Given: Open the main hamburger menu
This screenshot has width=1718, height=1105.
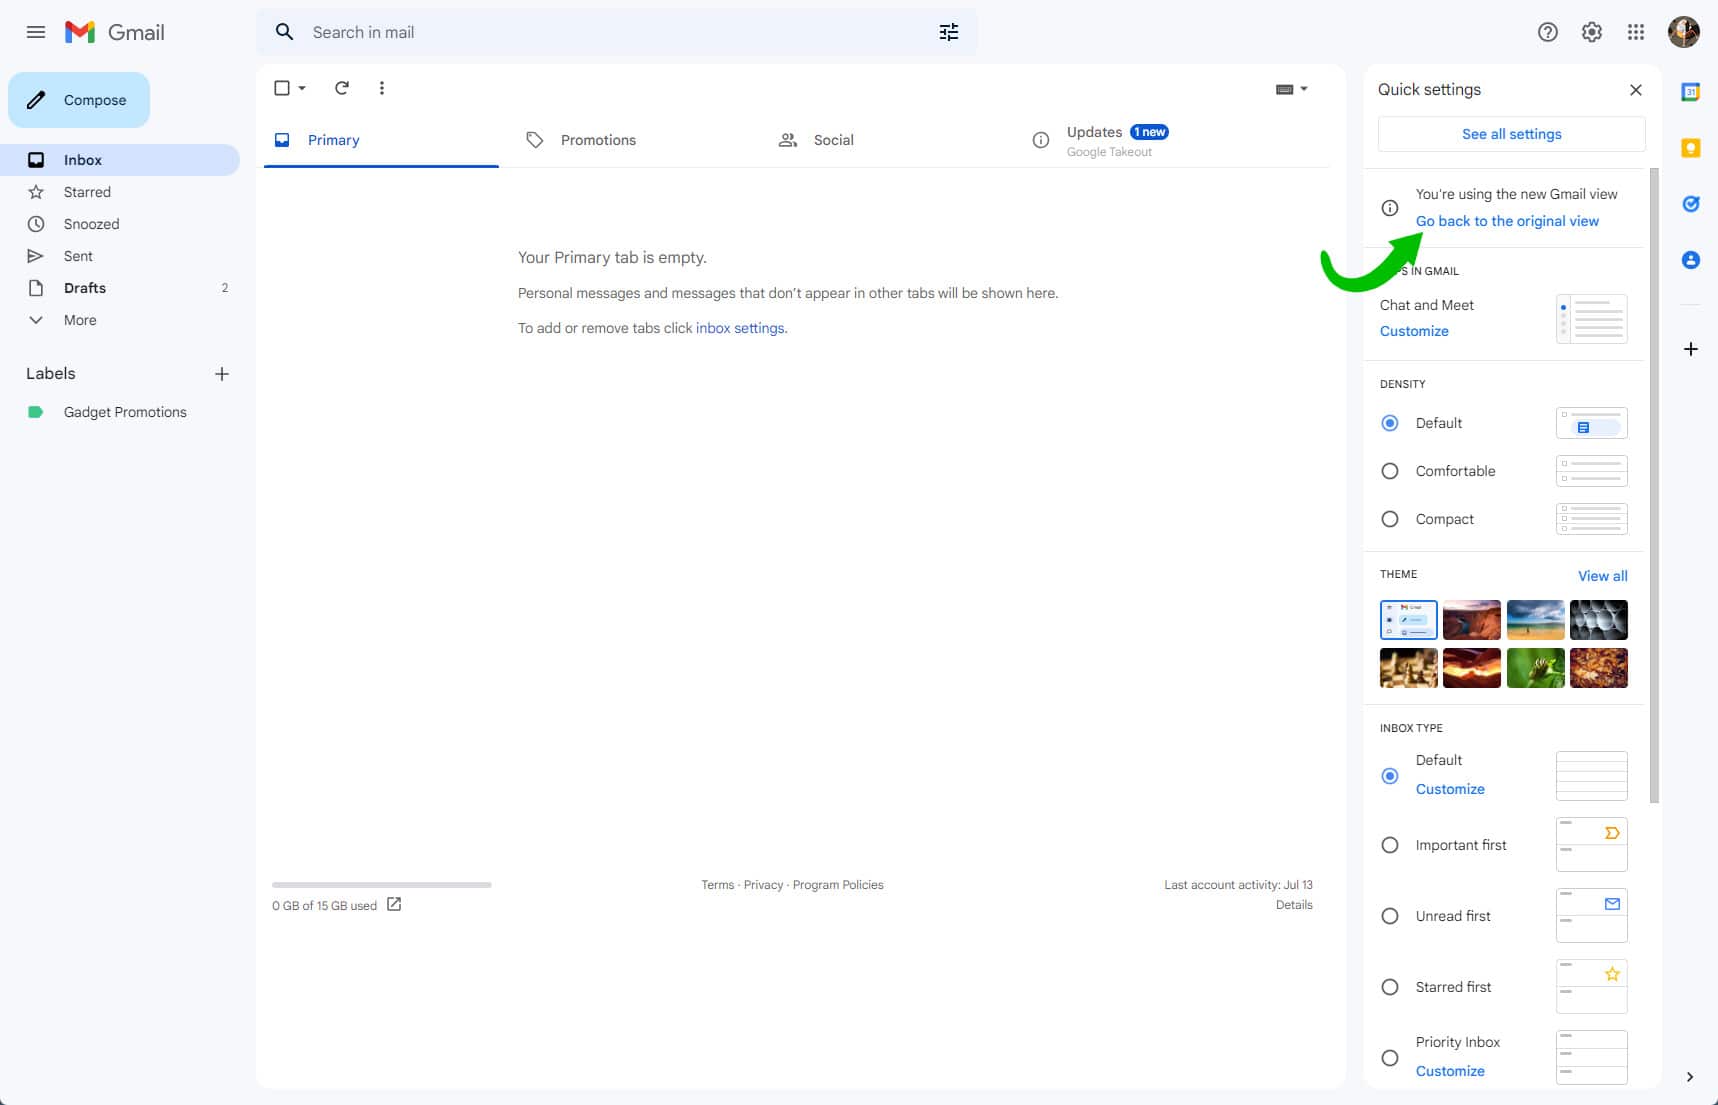Looking at the screenshot, I should pyautogui.click(x=36, y=32).
